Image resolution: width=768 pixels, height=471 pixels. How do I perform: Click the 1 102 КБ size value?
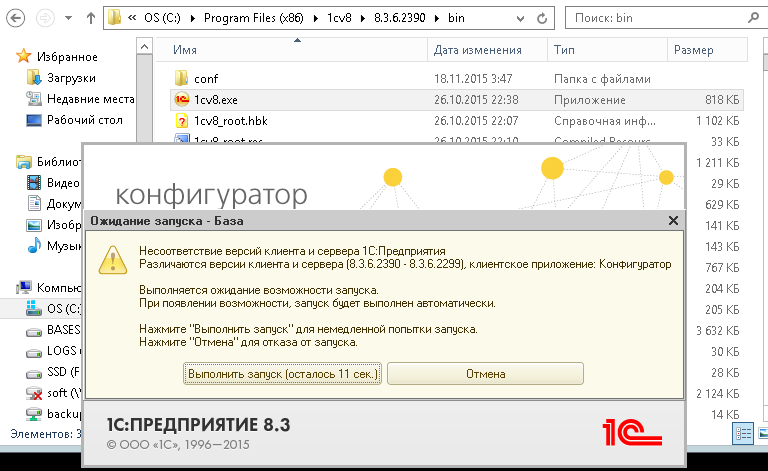pyautogui.click(x=717, y=121)
